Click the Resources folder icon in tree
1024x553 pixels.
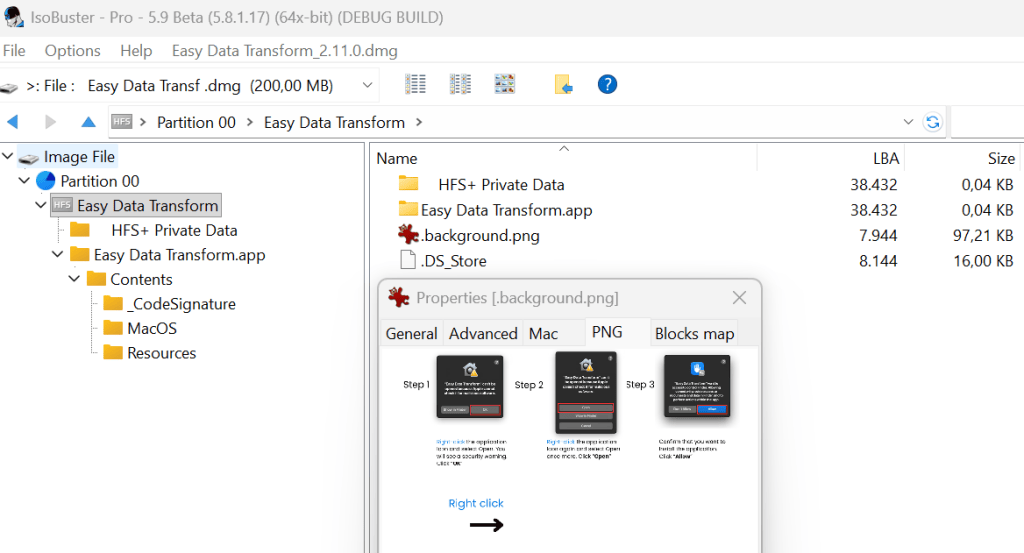coord(113,352)
